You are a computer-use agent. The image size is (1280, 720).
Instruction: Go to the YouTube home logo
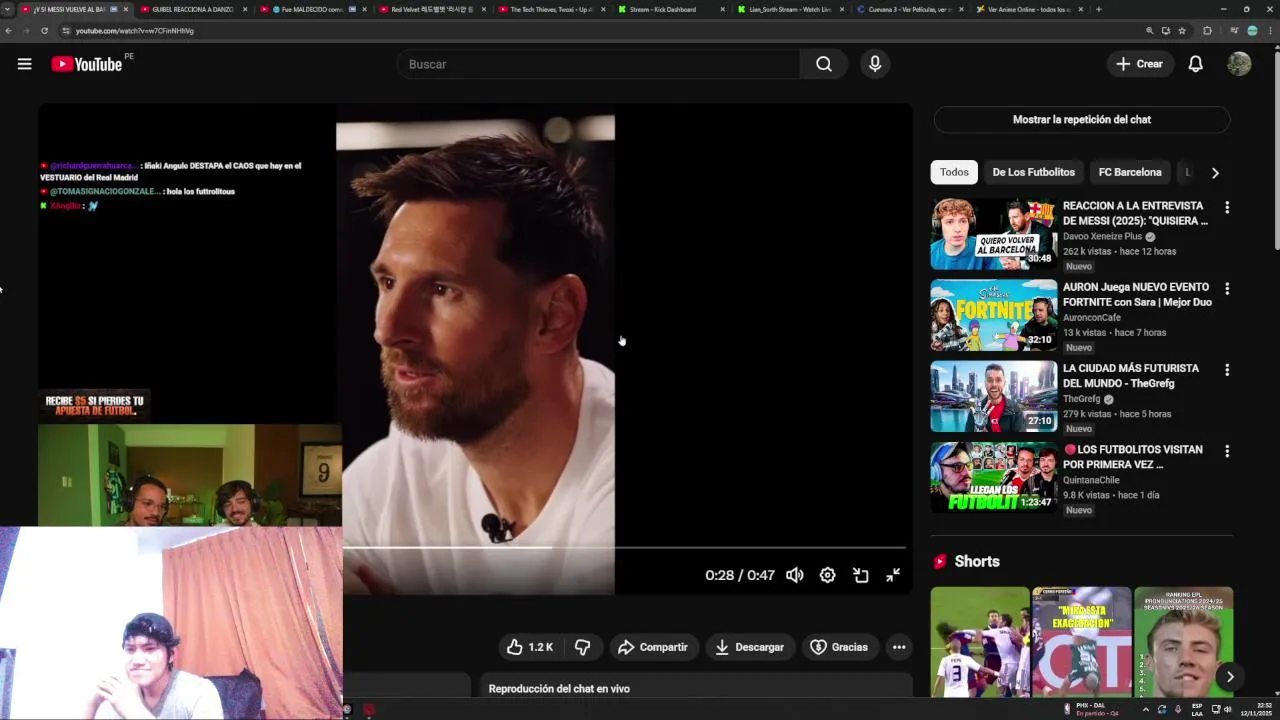87,64
